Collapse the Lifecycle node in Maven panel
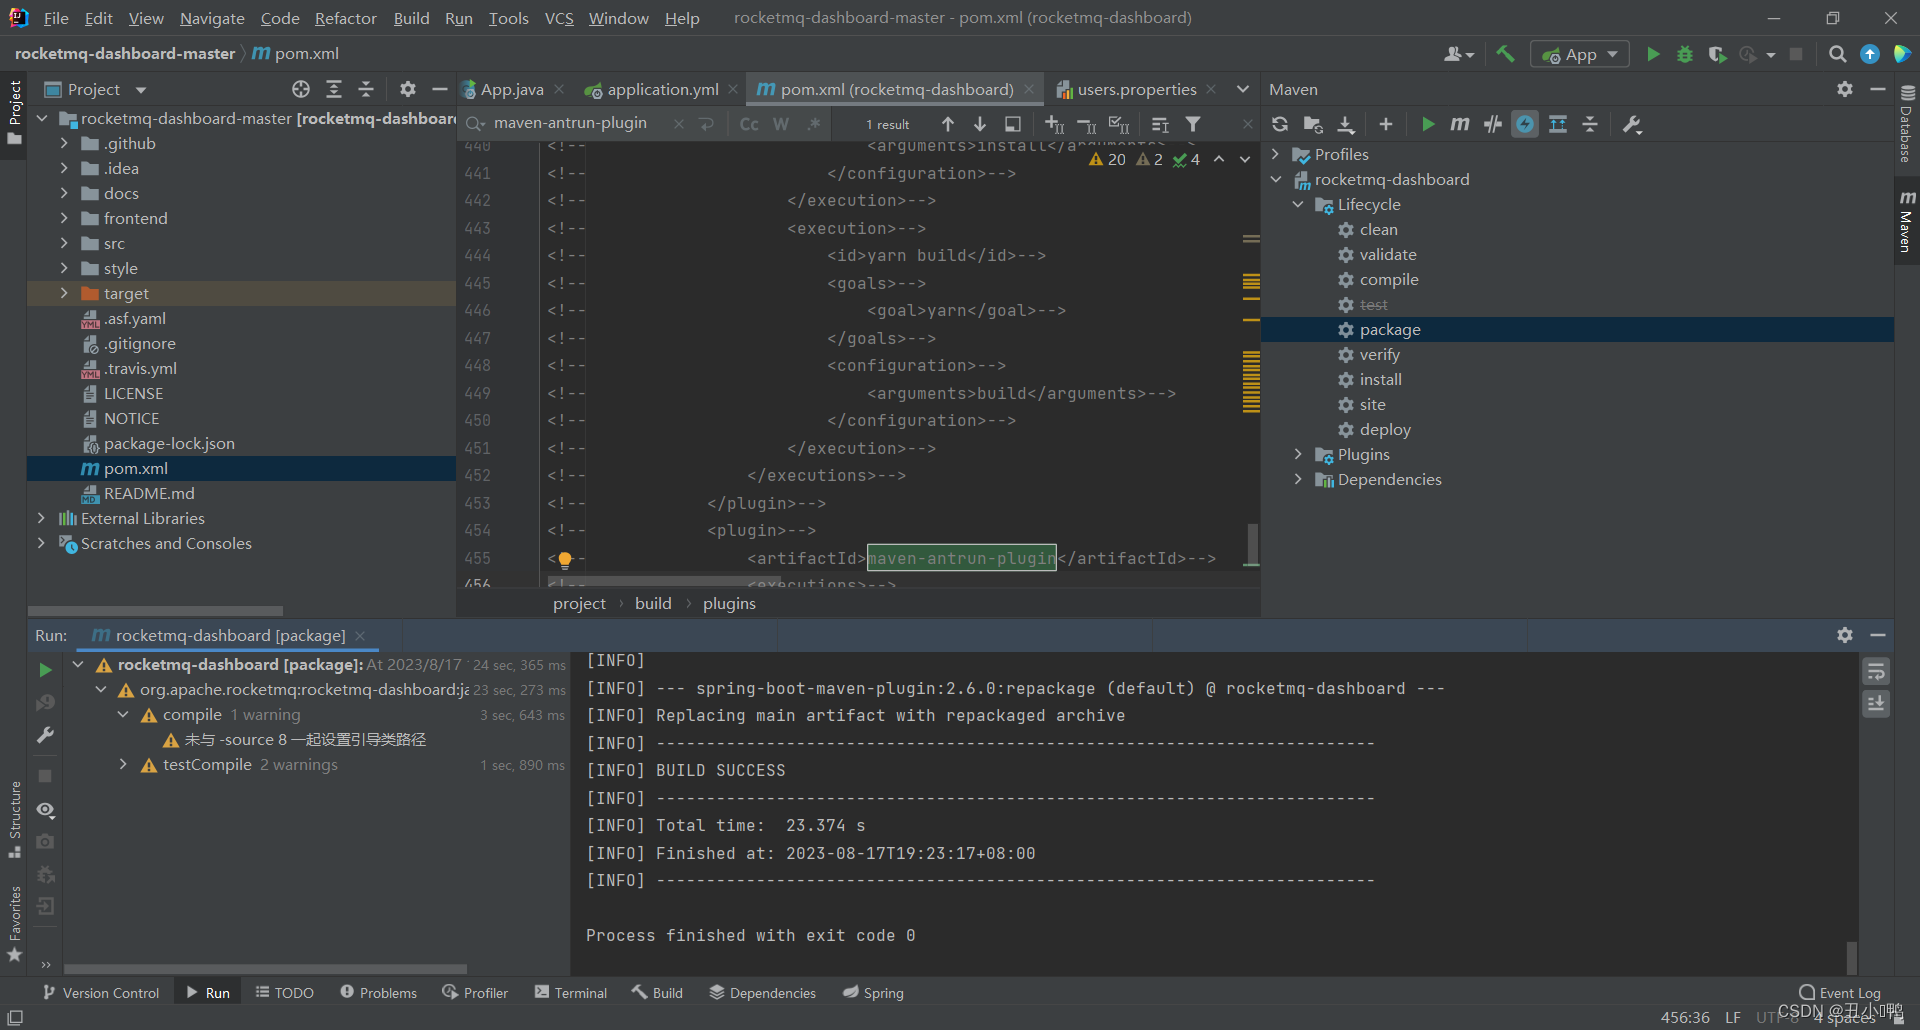The width and height of the screenshot is (1920, 1030). (x=1297, y=204)
